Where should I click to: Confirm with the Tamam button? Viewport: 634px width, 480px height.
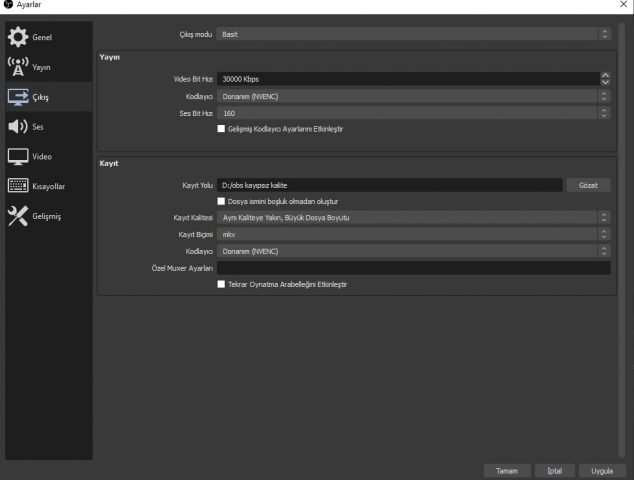(x=507, y=471)
